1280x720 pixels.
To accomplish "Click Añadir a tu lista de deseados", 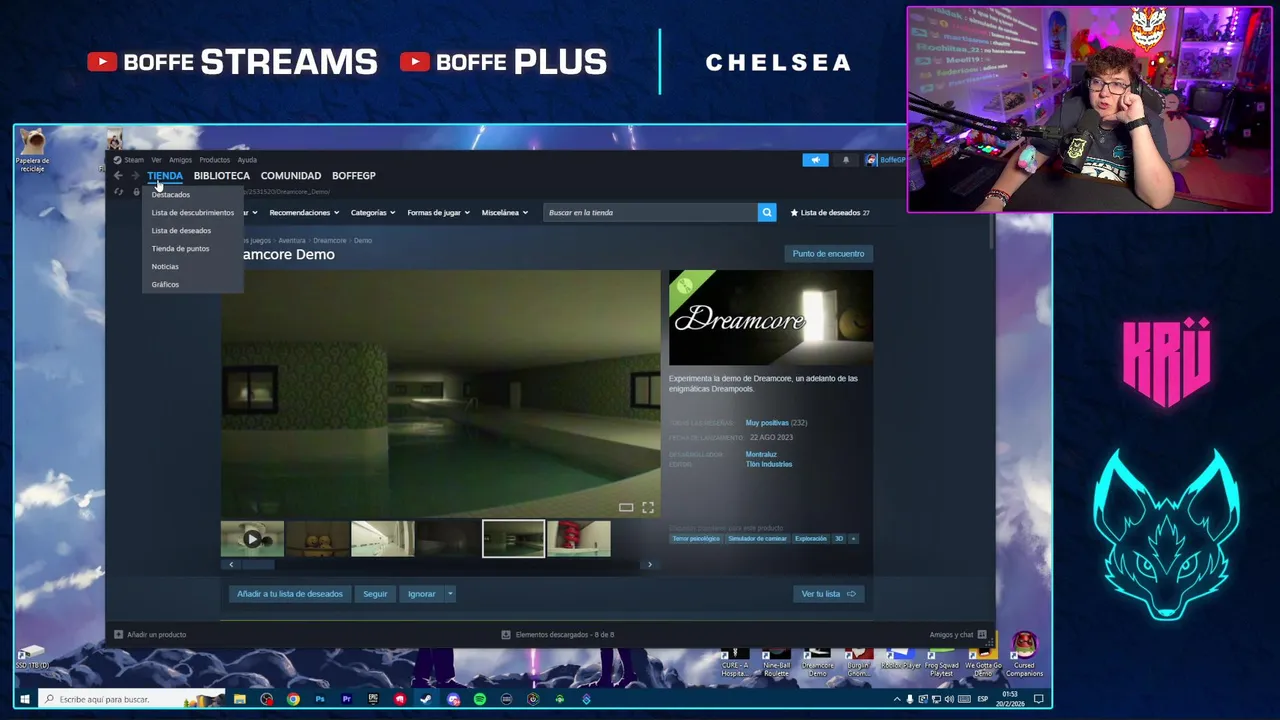I will [x=290, y=594].
